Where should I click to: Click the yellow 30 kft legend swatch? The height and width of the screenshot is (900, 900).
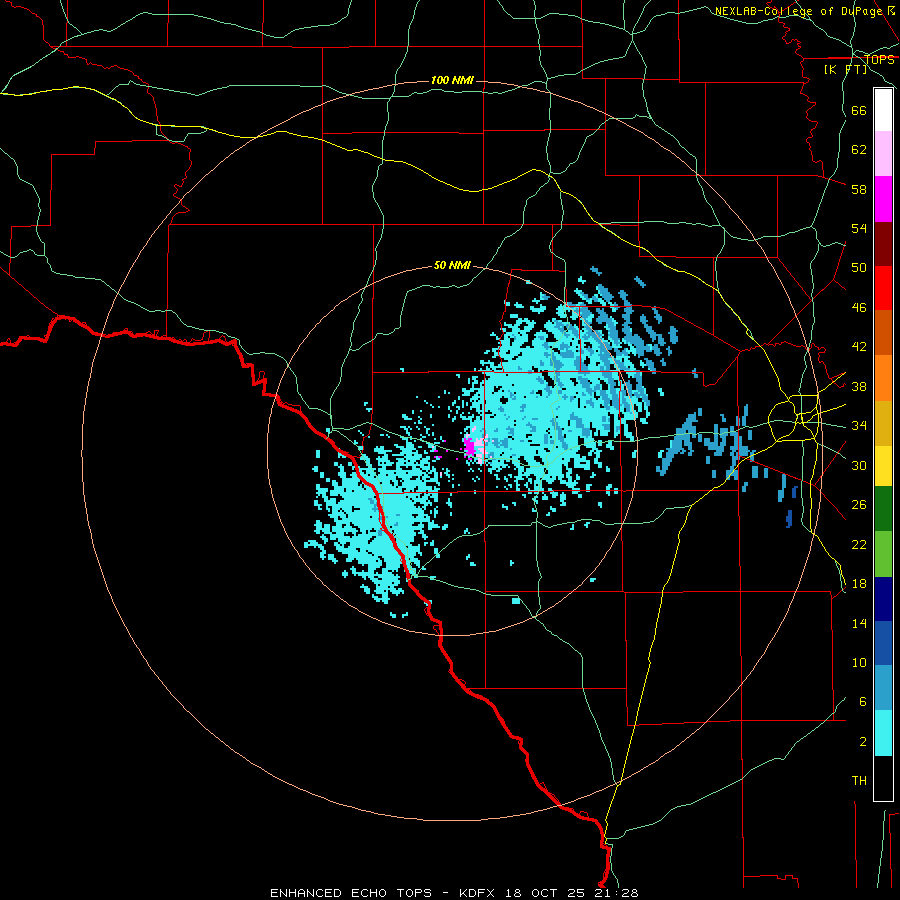pos(883,466)
